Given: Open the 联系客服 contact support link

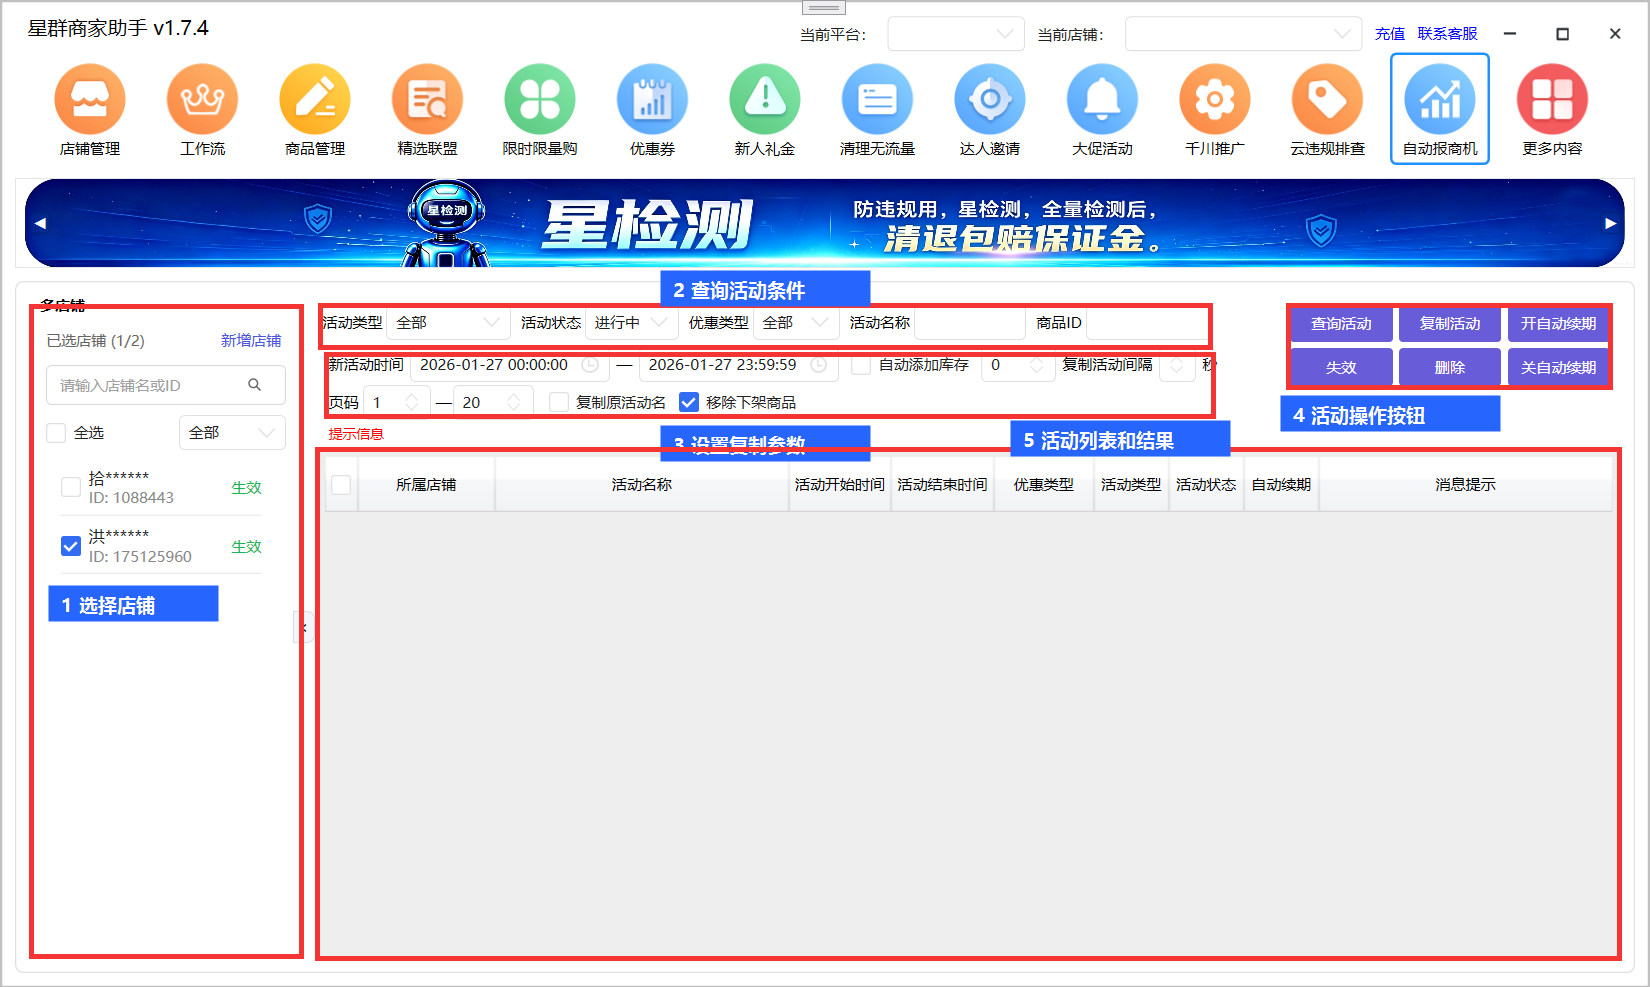Looking at the screenshot, I should pyautogui.click(x=1447, y=34).
